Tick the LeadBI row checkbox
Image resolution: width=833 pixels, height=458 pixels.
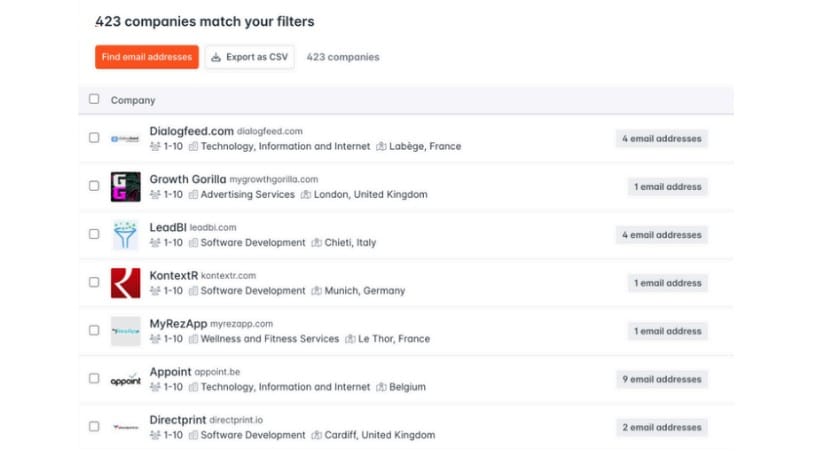(x=94, y=234)
